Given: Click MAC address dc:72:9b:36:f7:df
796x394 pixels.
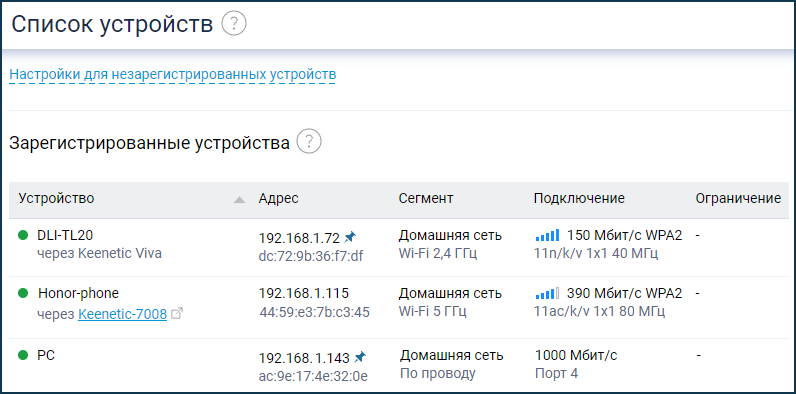Looking at the screenshot, I should click(x=311, y=256).
